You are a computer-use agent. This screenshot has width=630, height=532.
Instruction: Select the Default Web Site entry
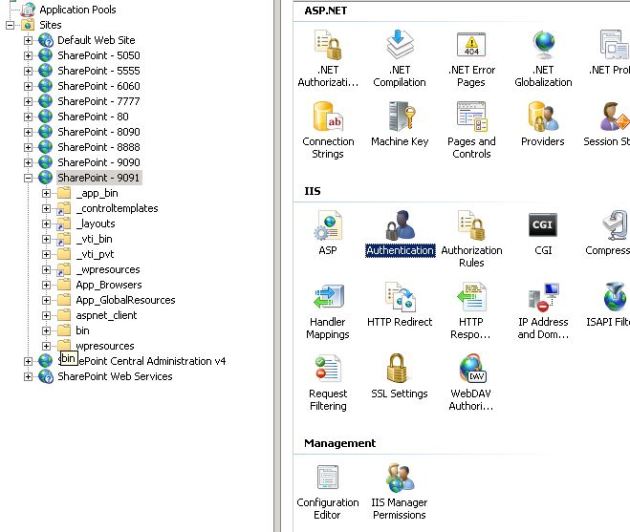(x=96, y=40)
